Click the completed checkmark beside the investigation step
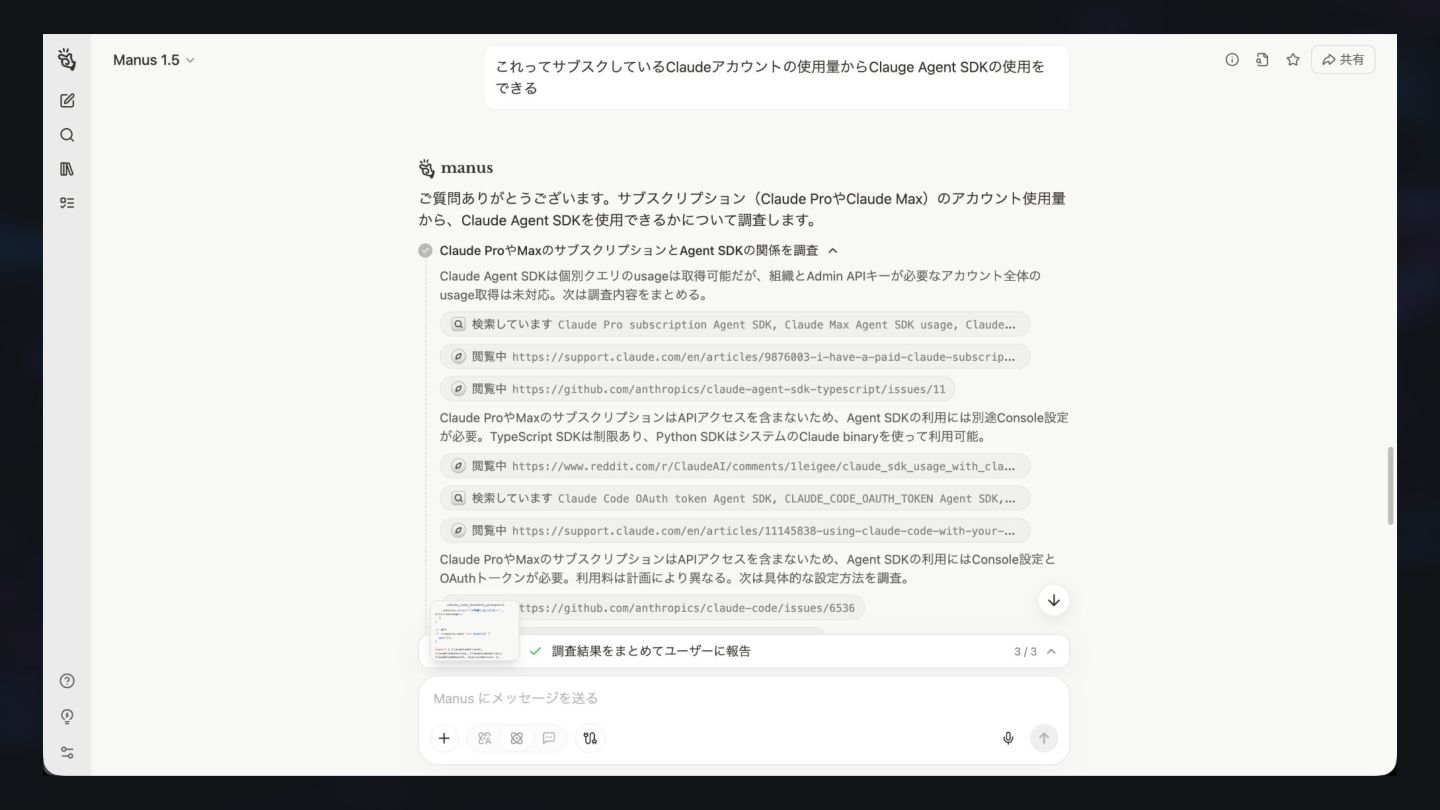1440x810 pixels. [426, 251]
